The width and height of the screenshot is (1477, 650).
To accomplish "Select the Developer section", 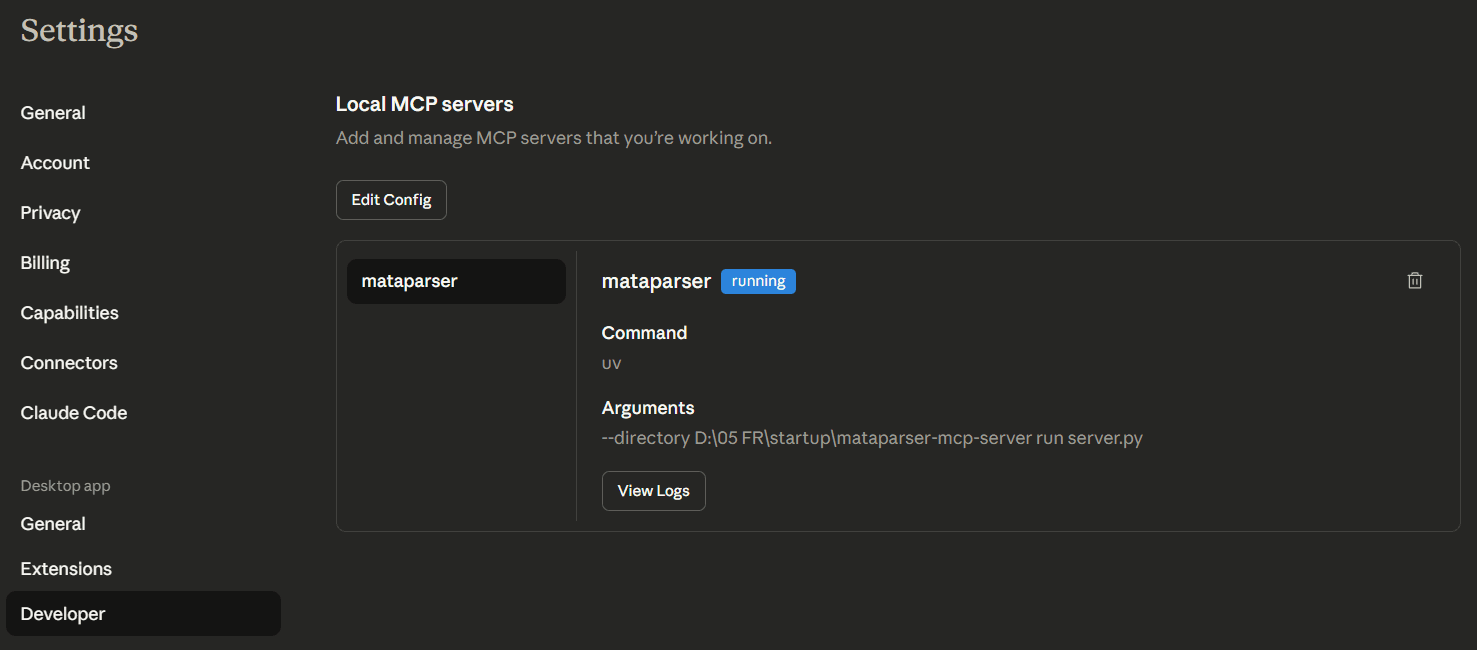I will pyautogui.click(x=63, y=614).
